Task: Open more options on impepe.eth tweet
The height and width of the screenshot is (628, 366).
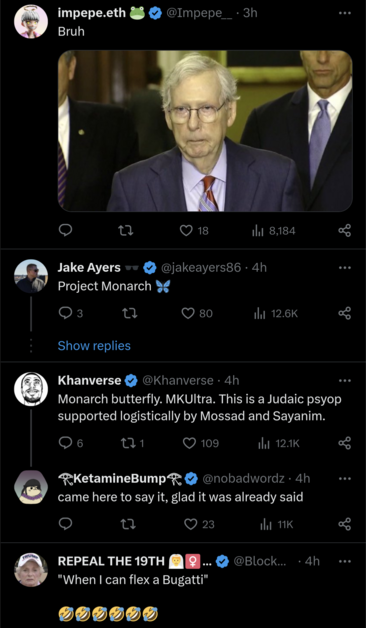Action: (344, 13)
